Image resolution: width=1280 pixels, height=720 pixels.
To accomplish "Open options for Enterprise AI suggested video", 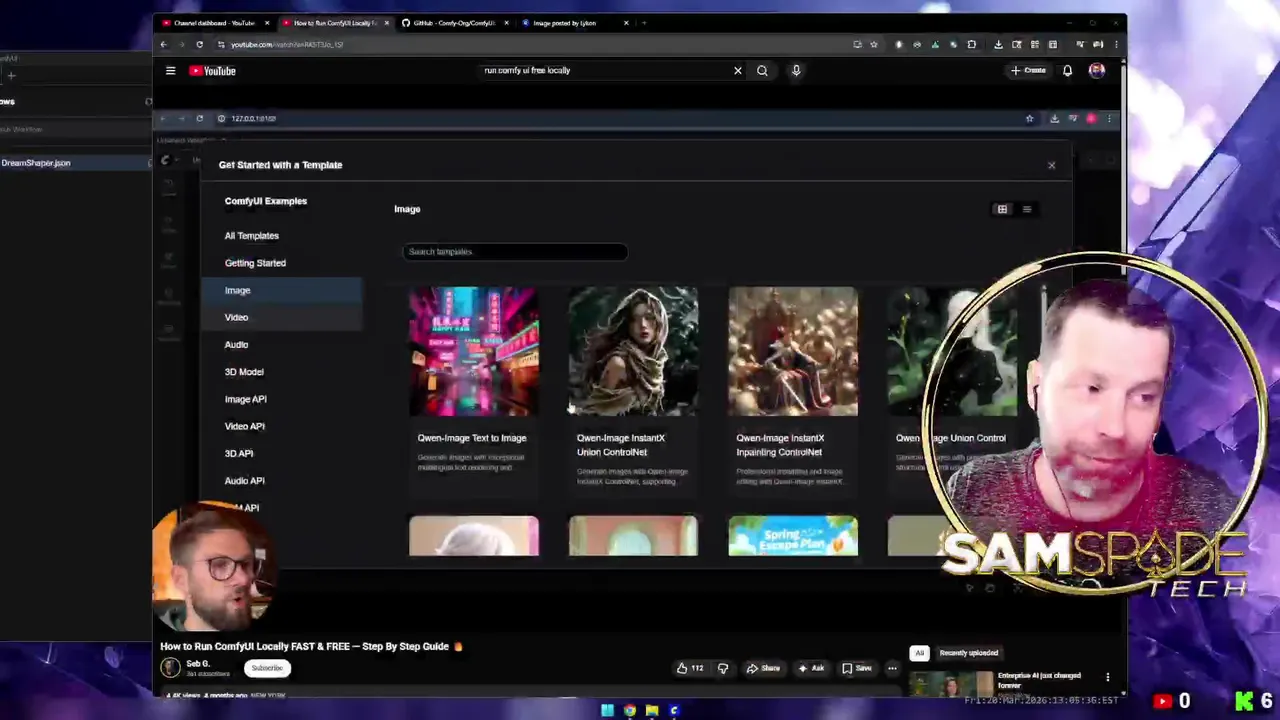I will coord(1107,677).
